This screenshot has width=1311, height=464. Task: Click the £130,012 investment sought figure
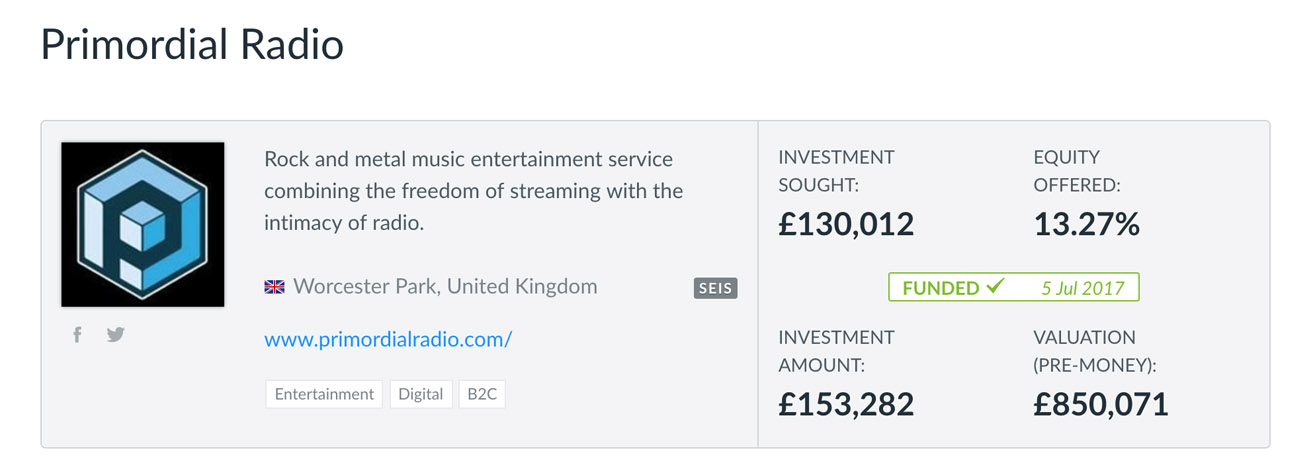[846, 223]
